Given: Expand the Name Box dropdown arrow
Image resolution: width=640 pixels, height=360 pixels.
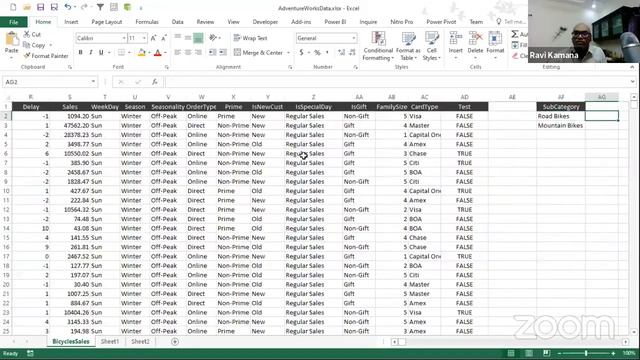Looking at the screenshot, I should [x=93, y=82].
